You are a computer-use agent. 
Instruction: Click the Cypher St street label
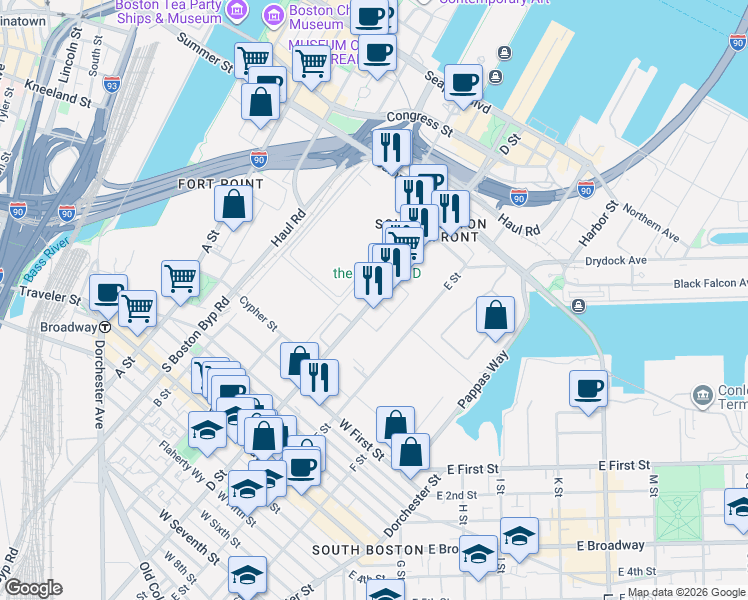tap(258, 313)
